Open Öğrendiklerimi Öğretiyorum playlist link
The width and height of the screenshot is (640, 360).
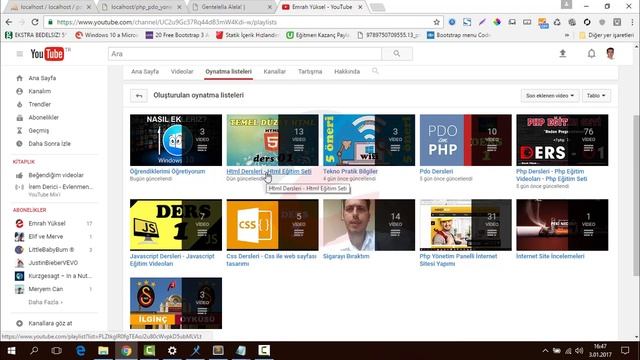coord(167,171)
